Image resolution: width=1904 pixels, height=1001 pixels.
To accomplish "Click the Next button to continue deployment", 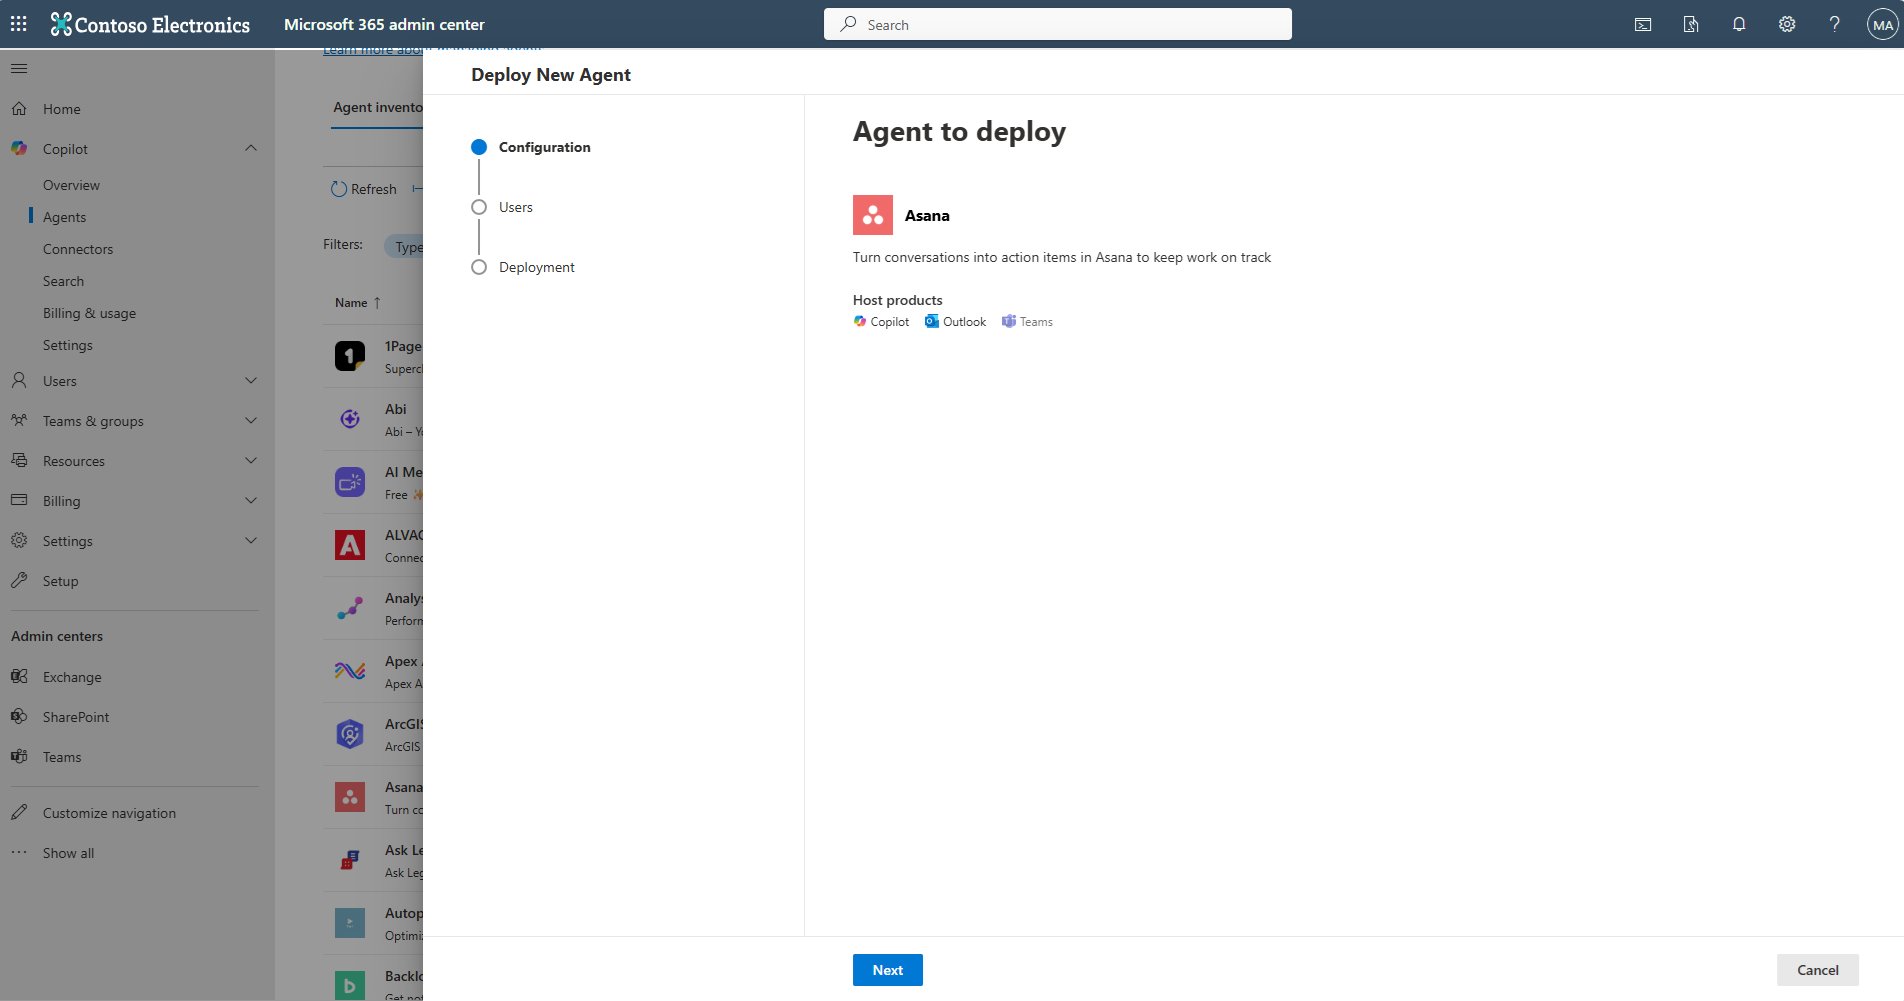I will (x=887, y=969).
